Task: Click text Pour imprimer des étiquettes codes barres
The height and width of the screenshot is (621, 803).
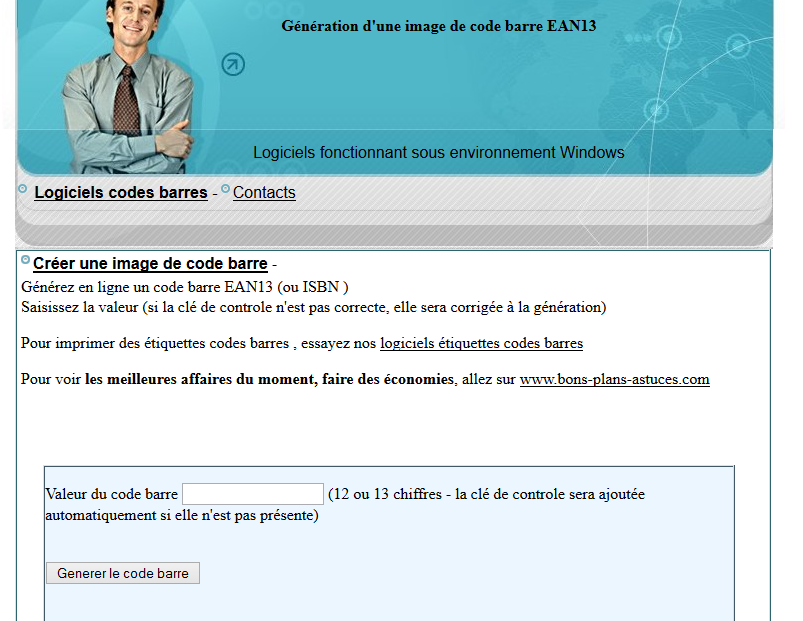Action: [x=155, y=344]
